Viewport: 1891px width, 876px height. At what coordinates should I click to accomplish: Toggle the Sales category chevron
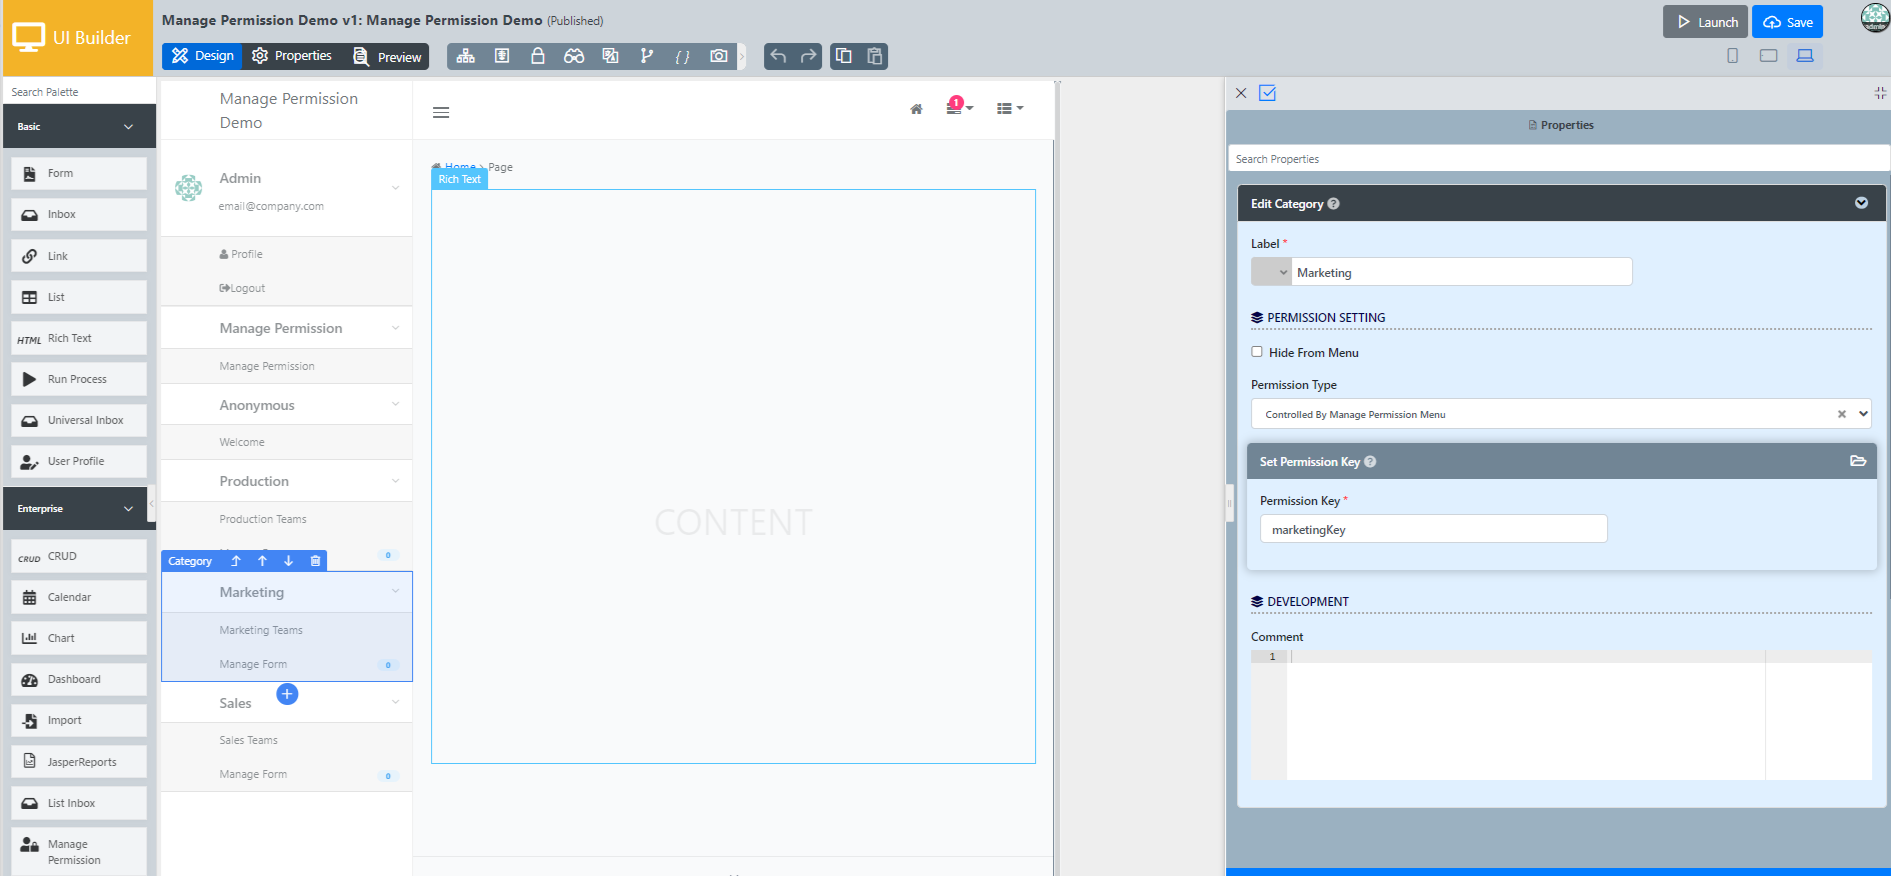[396, 702]
